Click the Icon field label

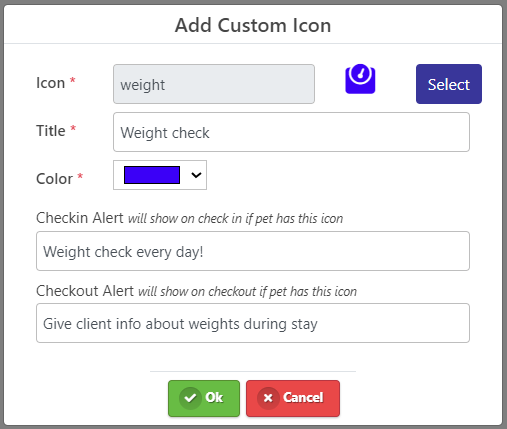coord(51,83)
